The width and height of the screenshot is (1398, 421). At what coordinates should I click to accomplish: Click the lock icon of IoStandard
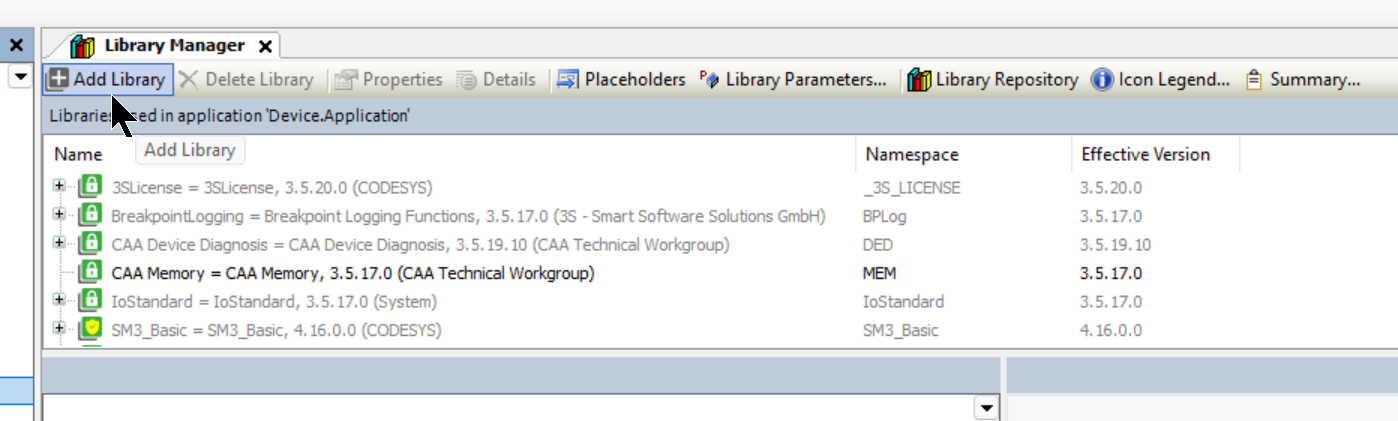coord(91,300)
